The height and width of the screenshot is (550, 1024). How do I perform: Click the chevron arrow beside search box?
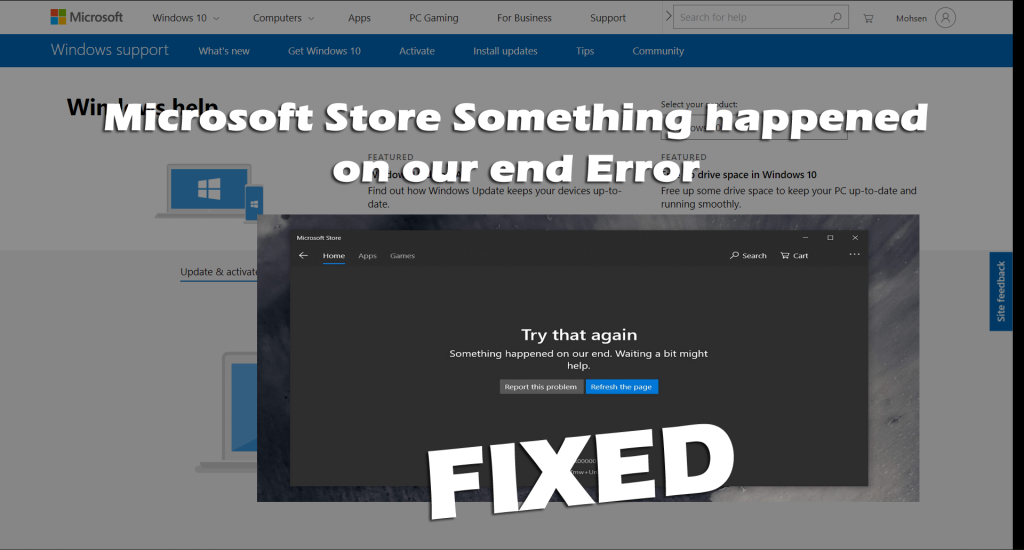pos(668,16)
